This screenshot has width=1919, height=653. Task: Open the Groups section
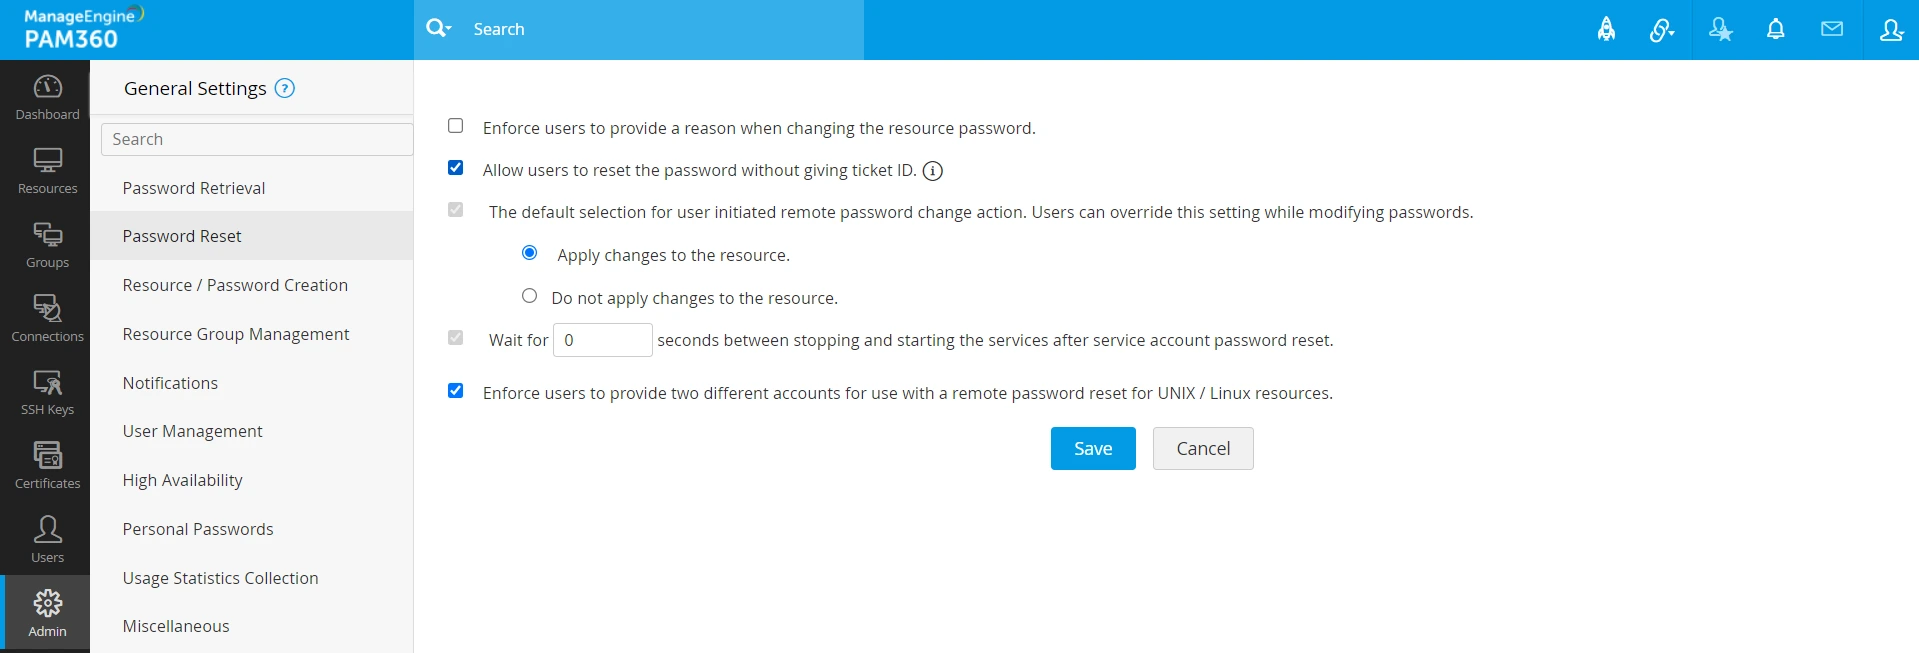pos(46,241)
